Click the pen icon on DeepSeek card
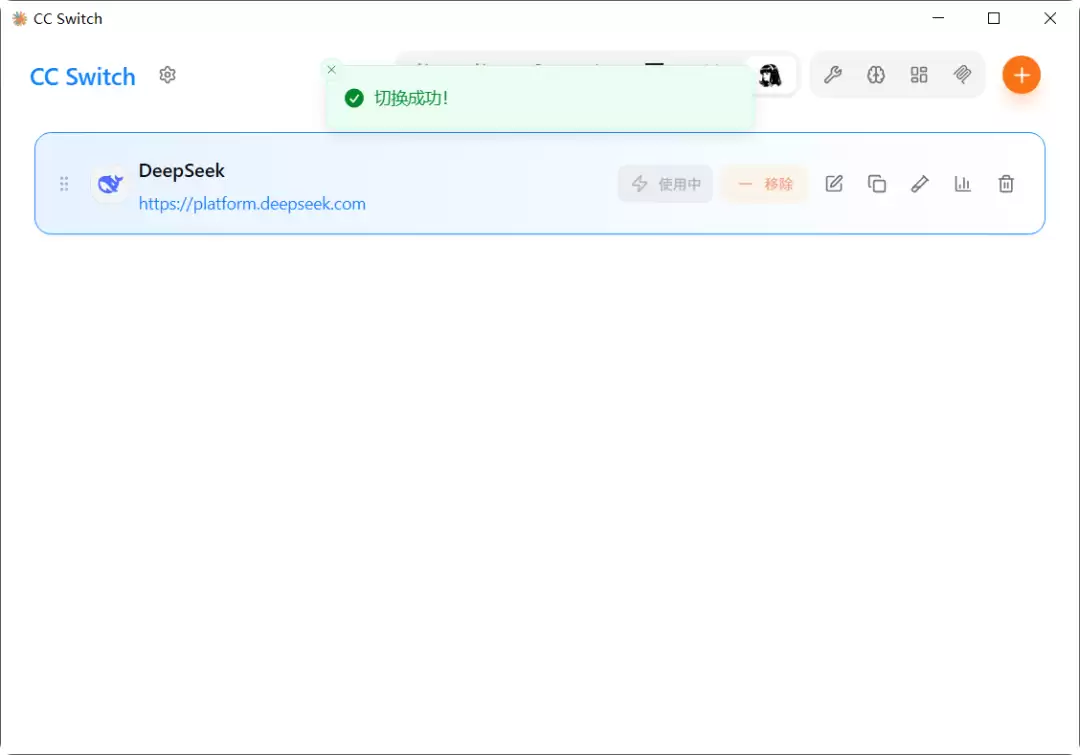This screenshot has width=1080, height=755. (920, 184)
